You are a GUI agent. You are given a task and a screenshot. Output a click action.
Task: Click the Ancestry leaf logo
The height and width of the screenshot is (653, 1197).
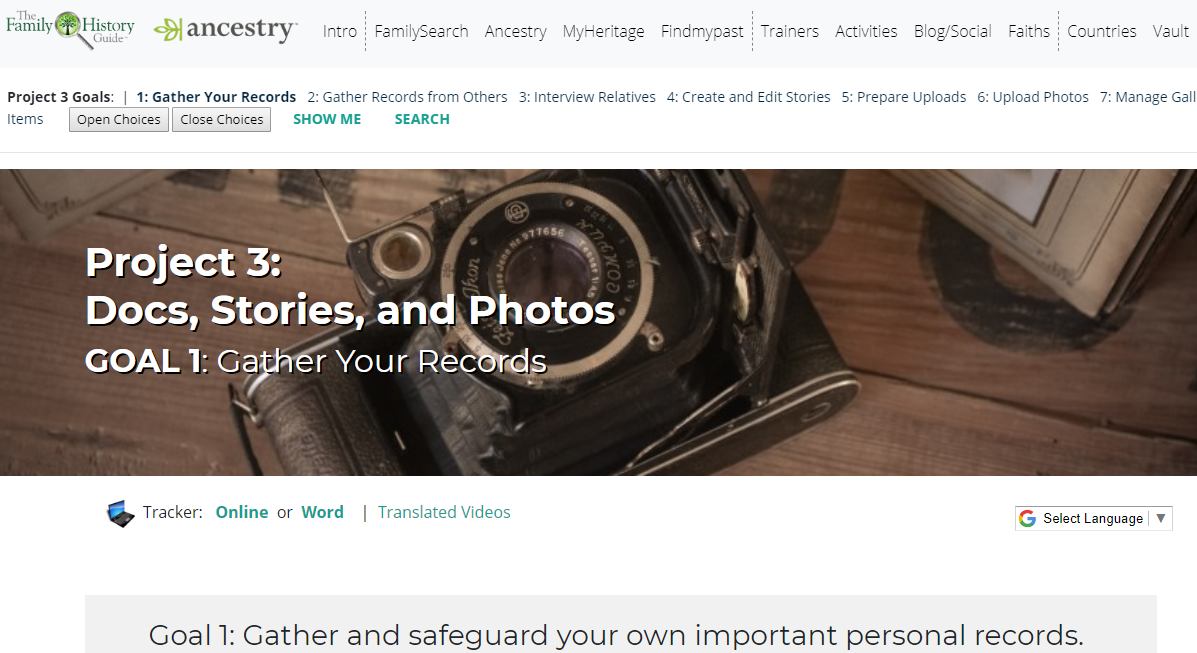pos(168,31)
